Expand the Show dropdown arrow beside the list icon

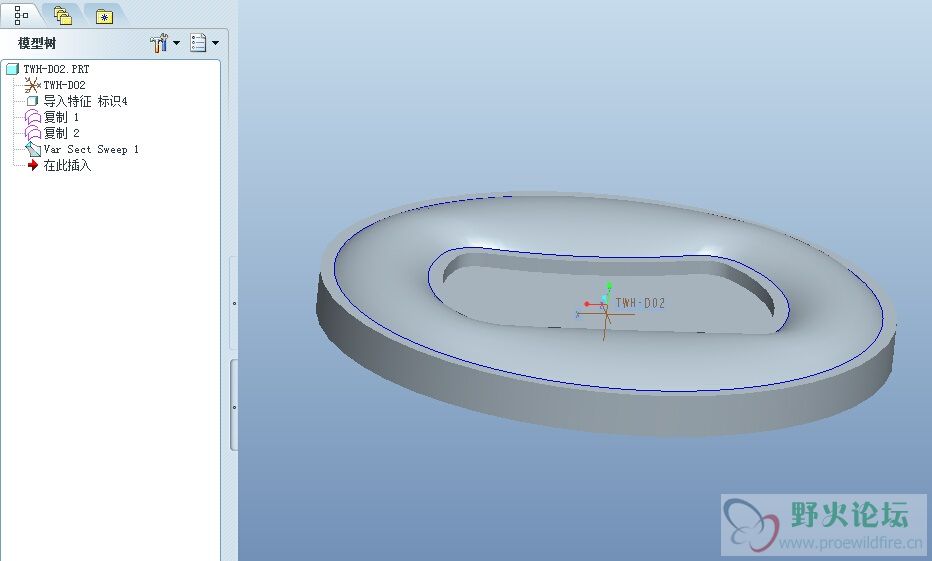[x=215, y=43]
